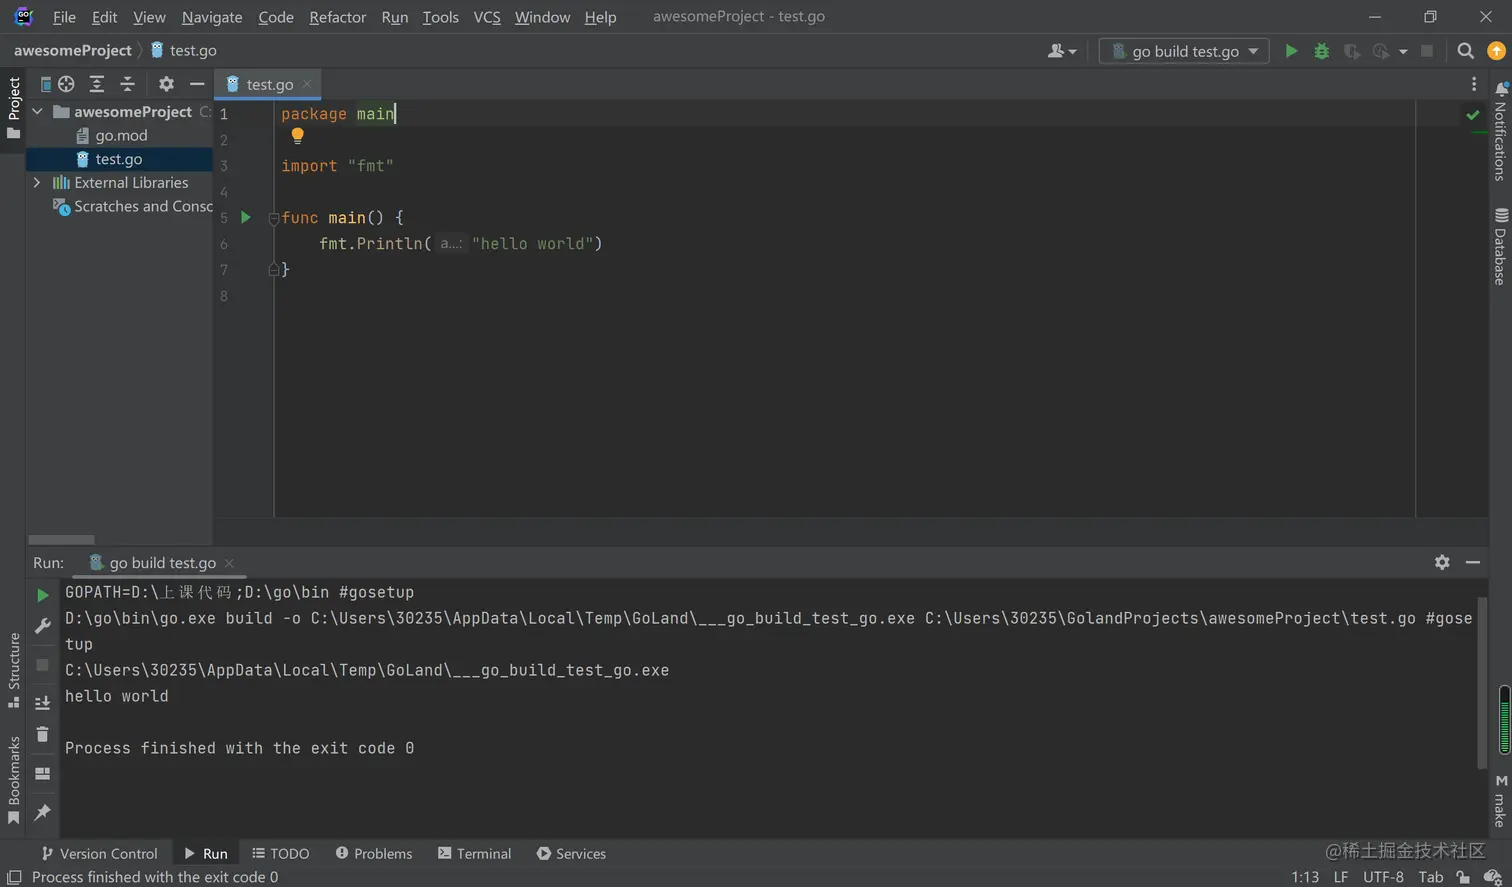Toggle the Database tool window
This screenshot has height=887, width=1512.
tap(1500, 246)
